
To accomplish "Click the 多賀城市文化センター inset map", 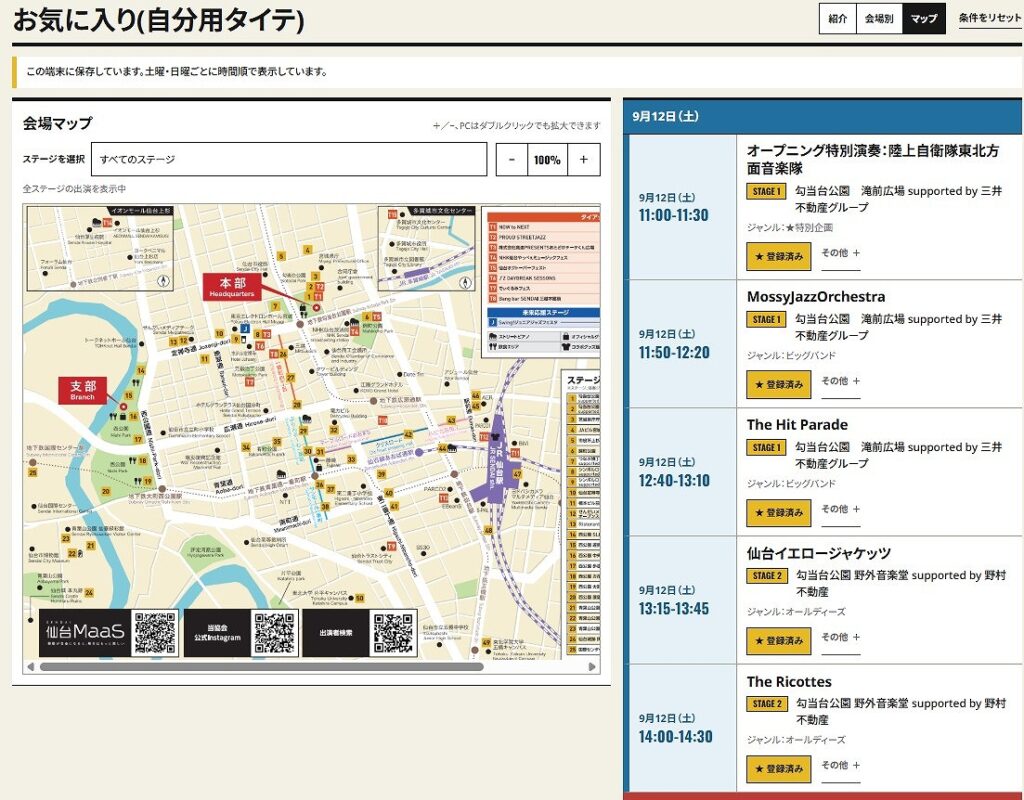I will pyautogui.click(x=426, y=248).
